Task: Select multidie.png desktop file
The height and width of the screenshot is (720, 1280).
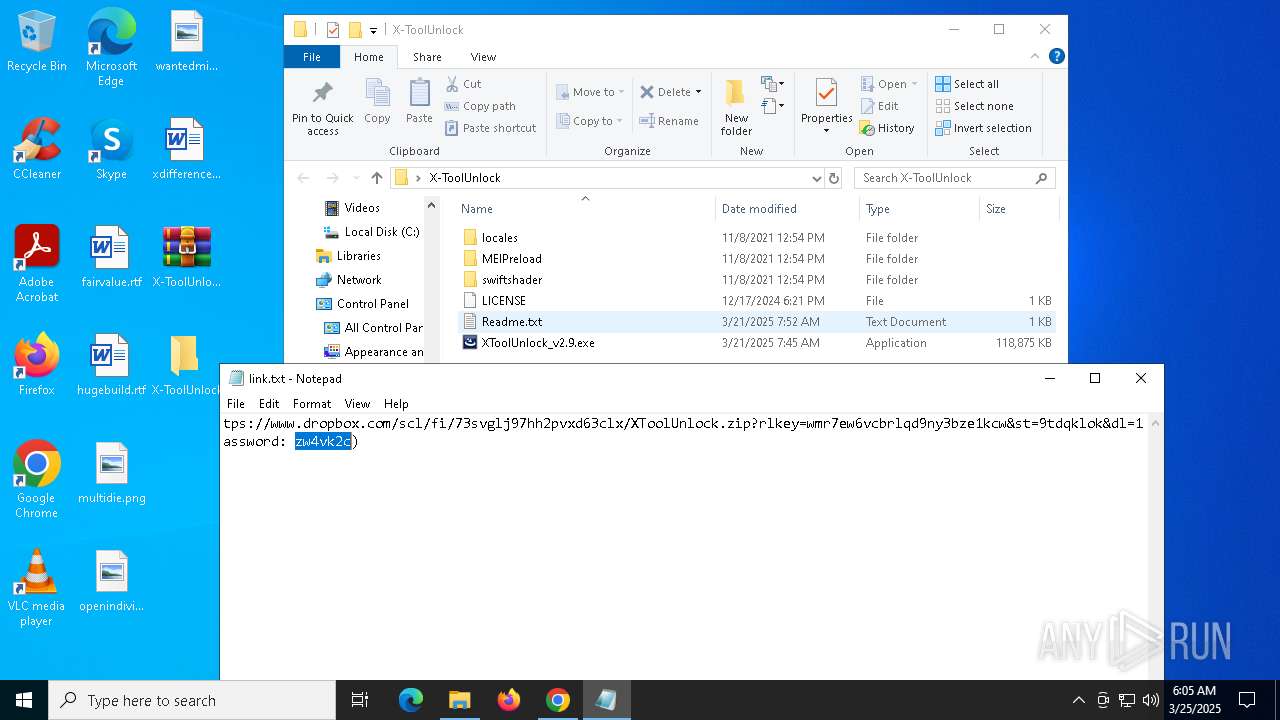Action: coord(112,474)
